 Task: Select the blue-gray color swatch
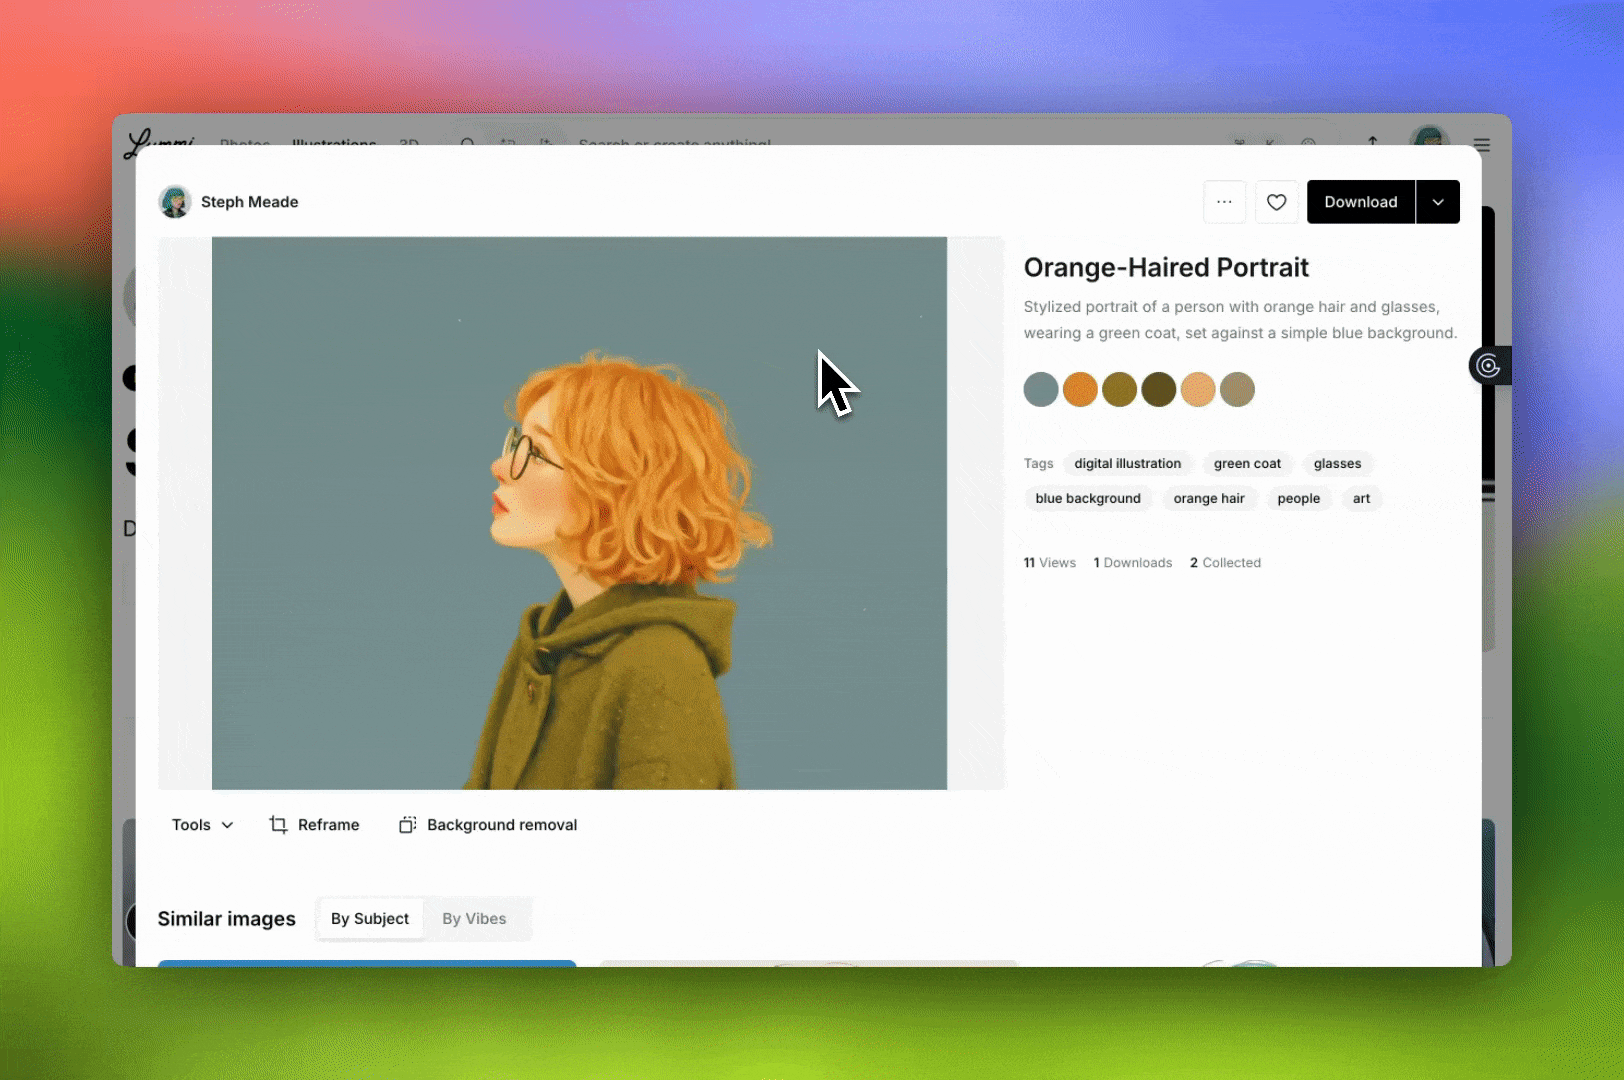1041,389
